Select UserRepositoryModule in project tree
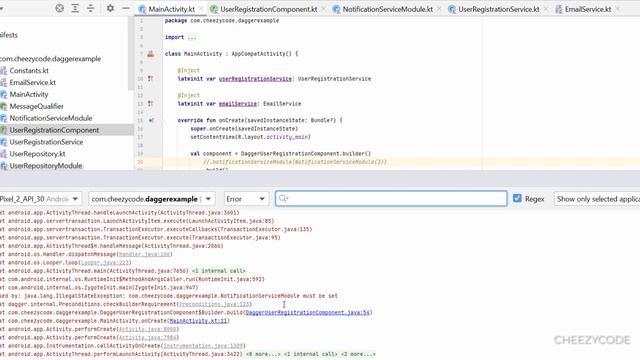This screenshot has width=640, height=360. pyautogui.click(x=46, y=166)
